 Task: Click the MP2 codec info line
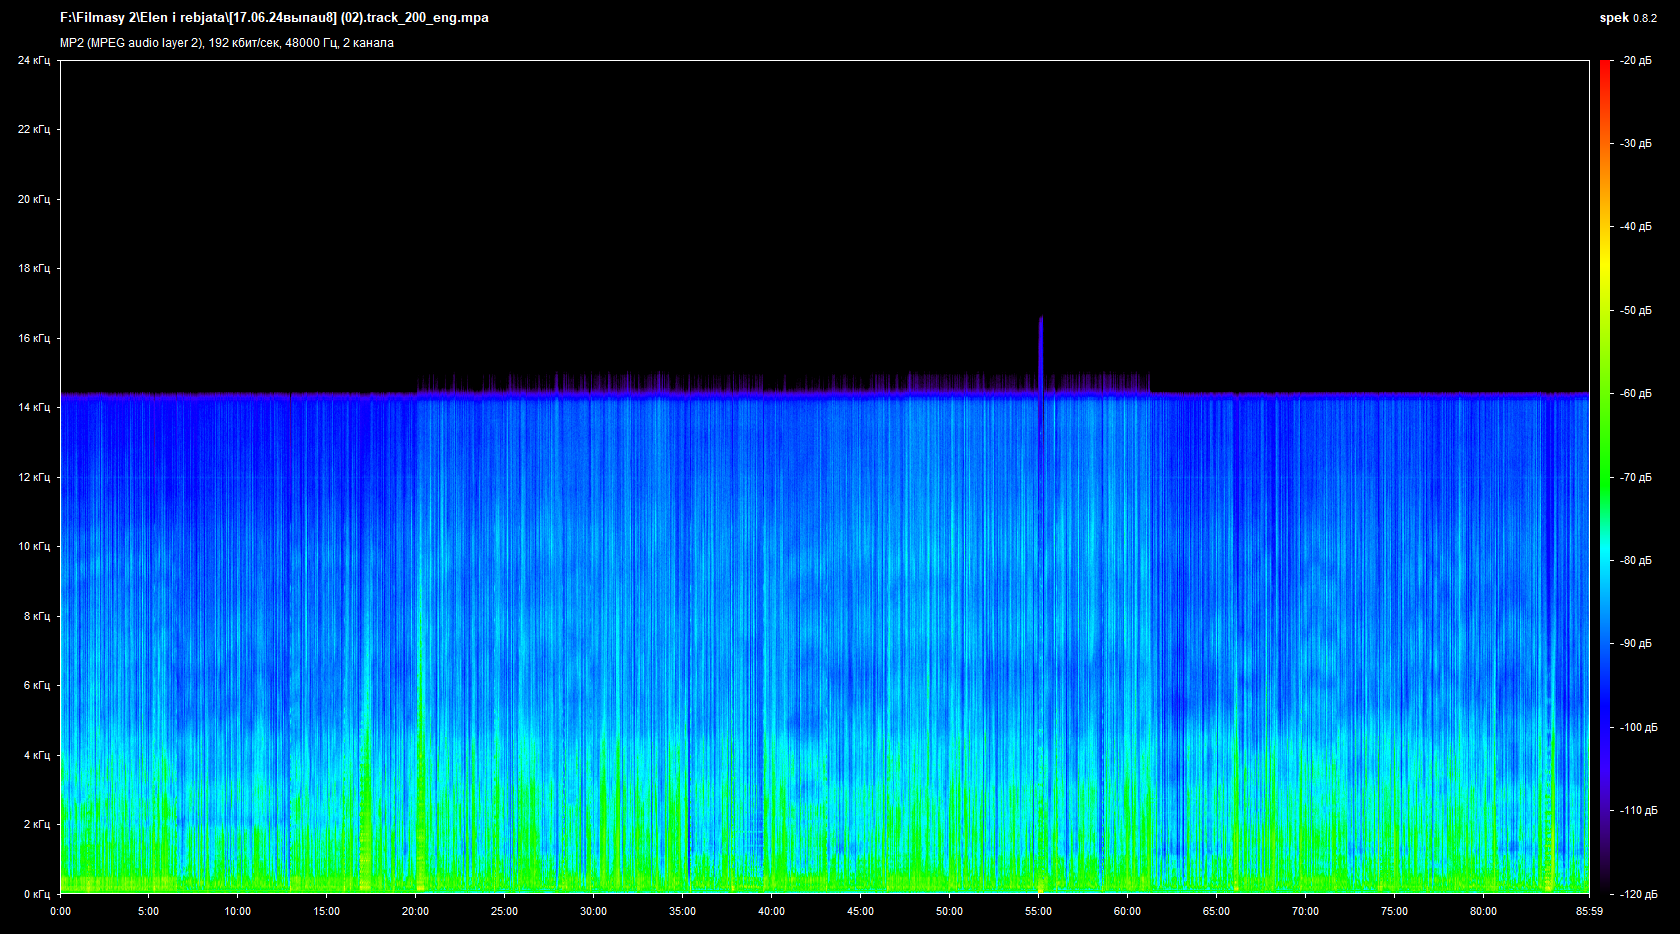227,43
